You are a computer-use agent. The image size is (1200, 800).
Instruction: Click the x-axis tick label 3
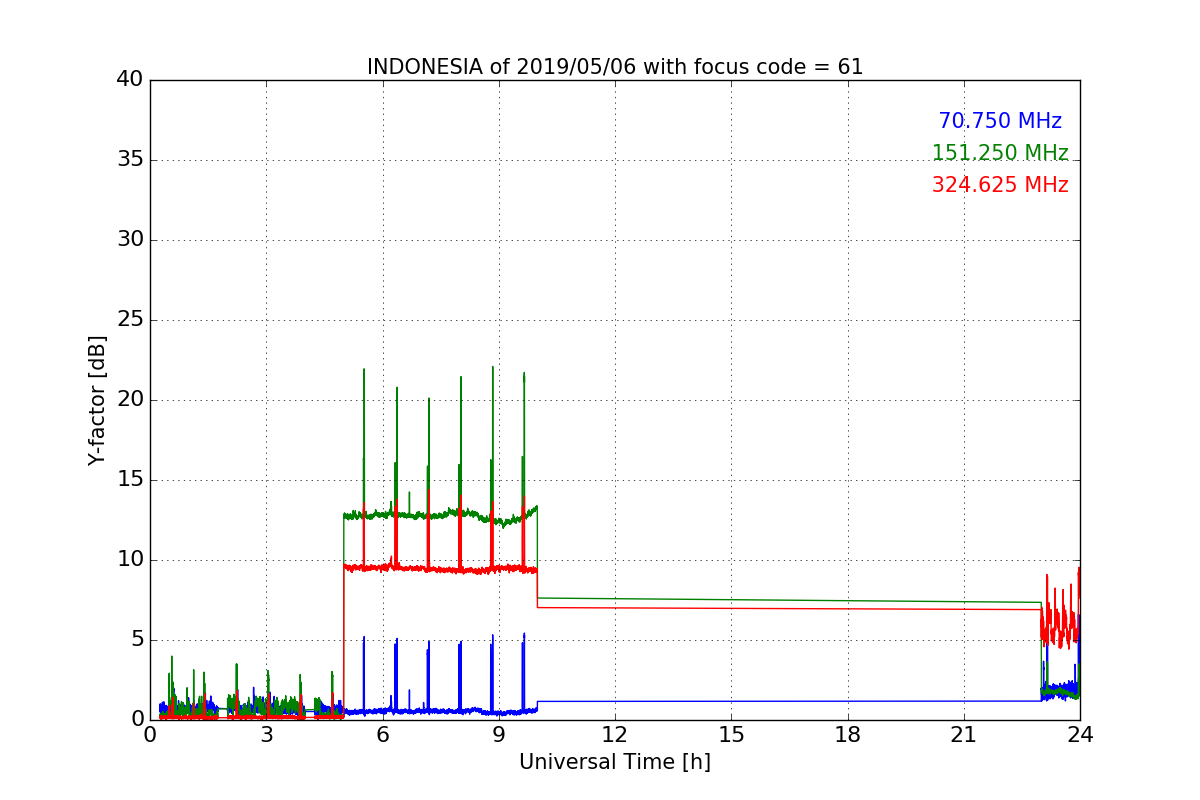click(x=267, y=735)
